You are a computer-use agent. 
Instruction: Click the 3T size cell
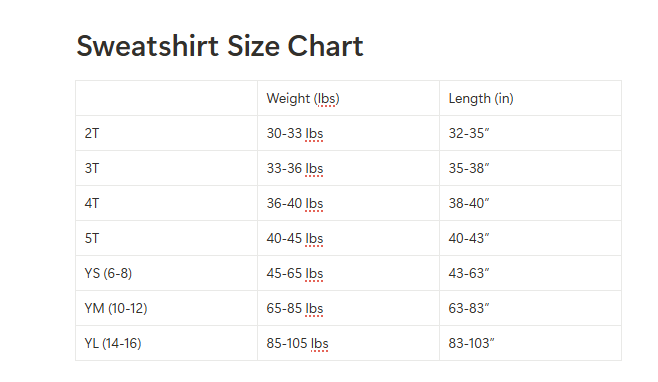pos(166,168)
